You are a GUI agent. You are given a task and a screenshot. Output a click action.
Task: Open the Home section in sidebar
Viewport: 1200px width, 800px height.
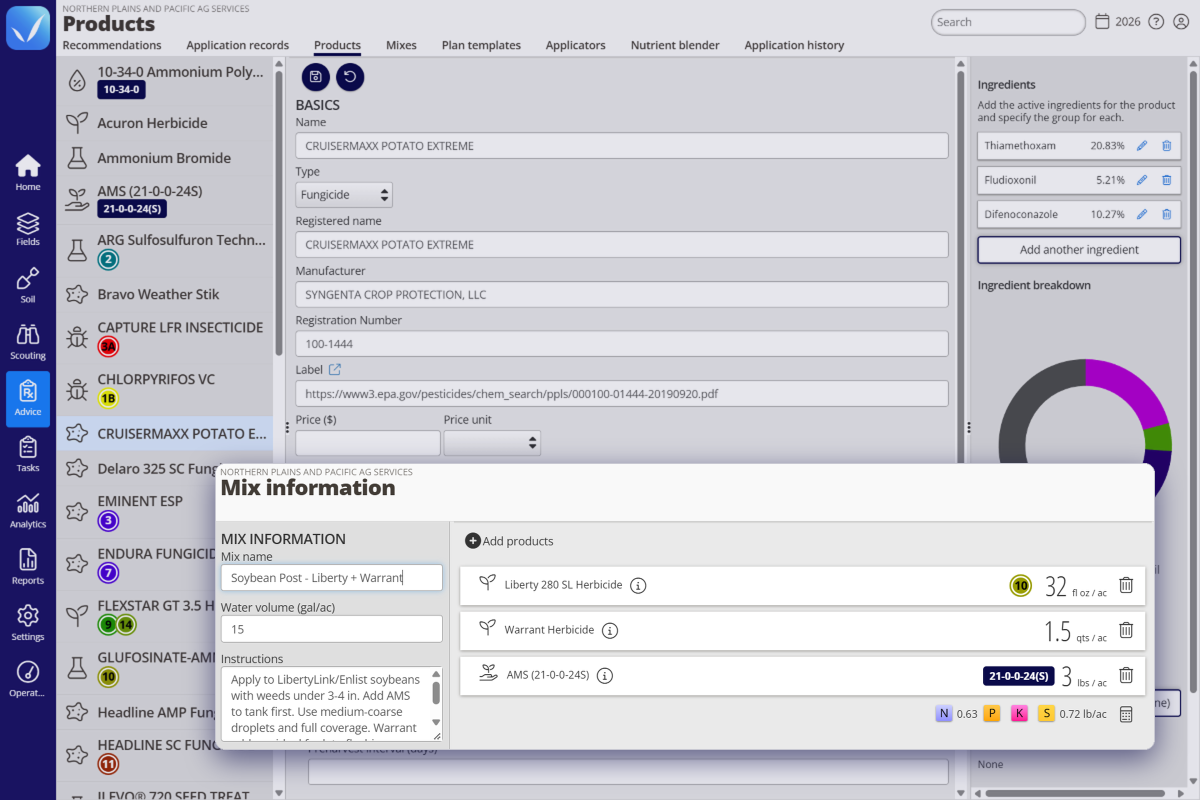(x=28, y=172)
